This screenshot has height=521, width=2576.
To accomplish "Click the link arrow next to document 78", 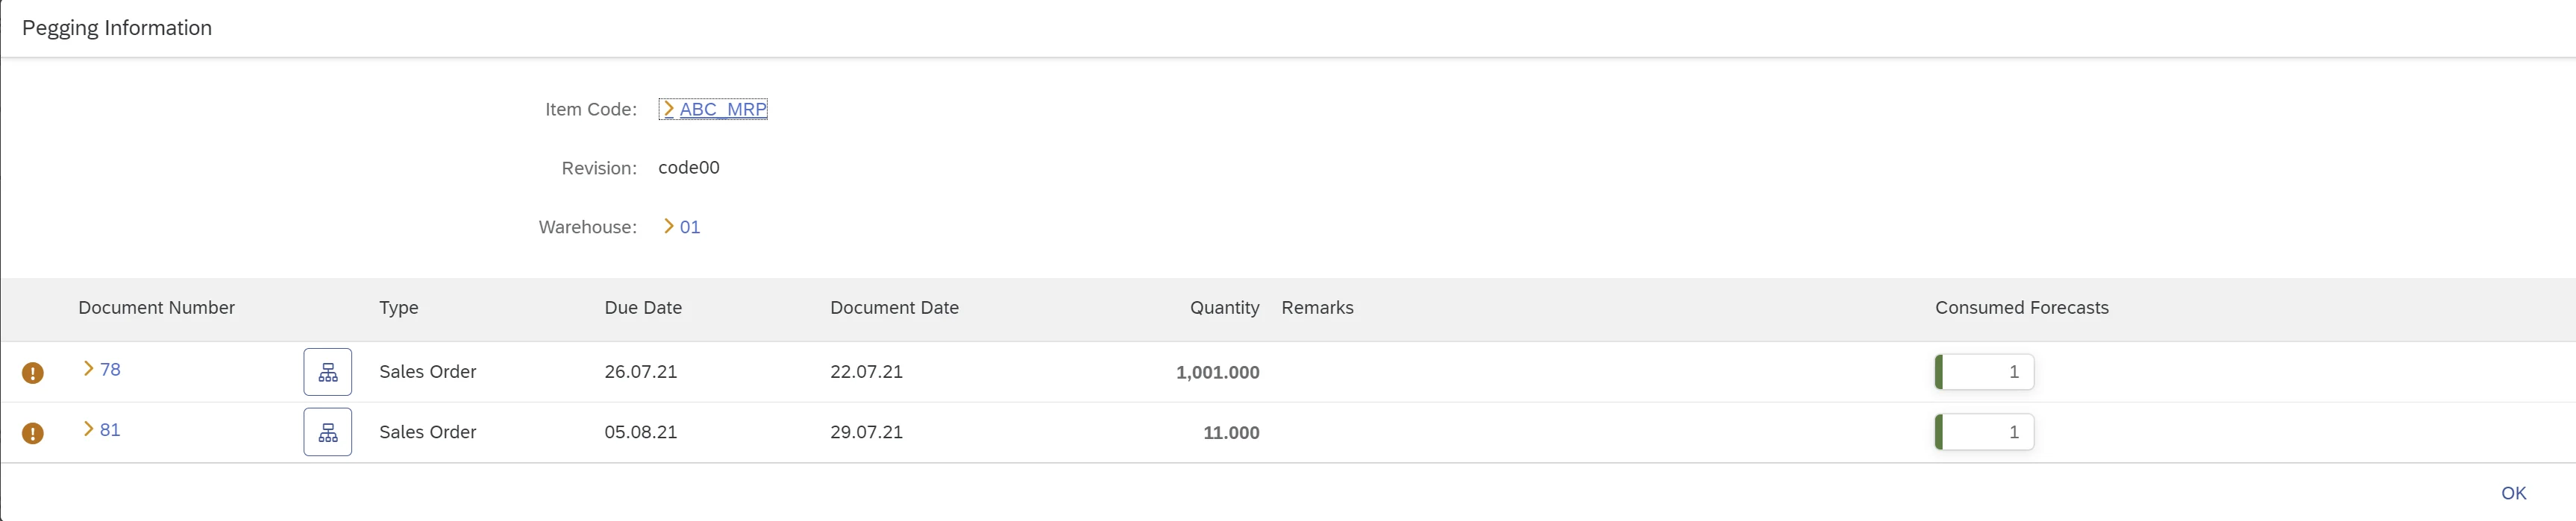I will click(x=88, y=369).
